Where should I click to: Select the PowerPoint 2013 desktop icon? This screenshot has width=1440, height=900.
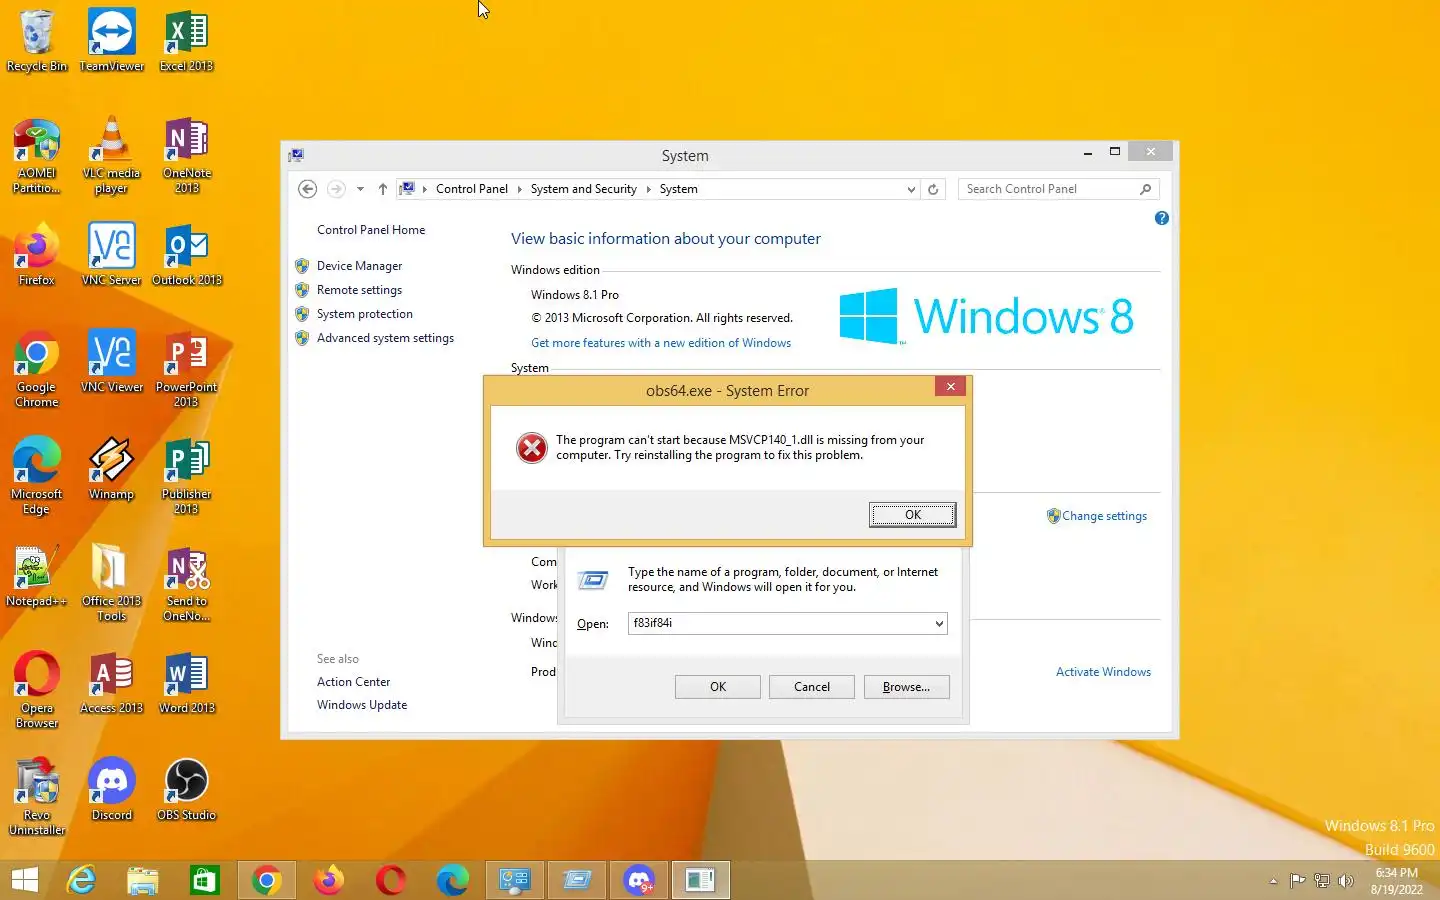tap(186, 370)
